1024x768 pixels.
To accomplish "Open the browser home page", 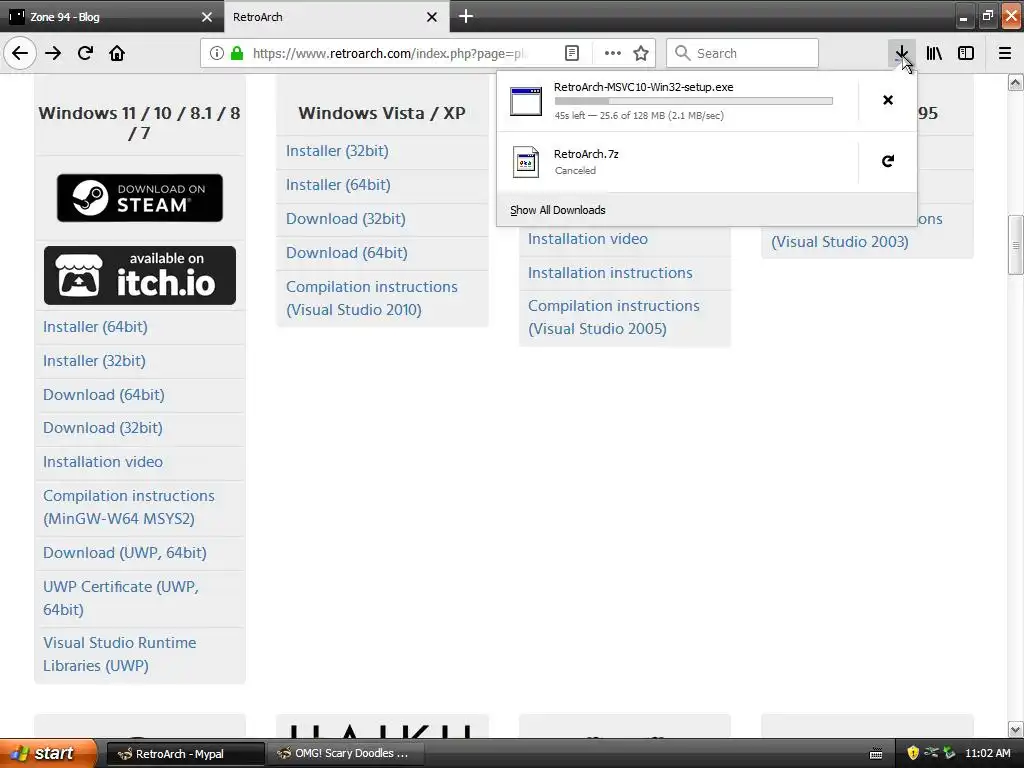I will (117, 54).
